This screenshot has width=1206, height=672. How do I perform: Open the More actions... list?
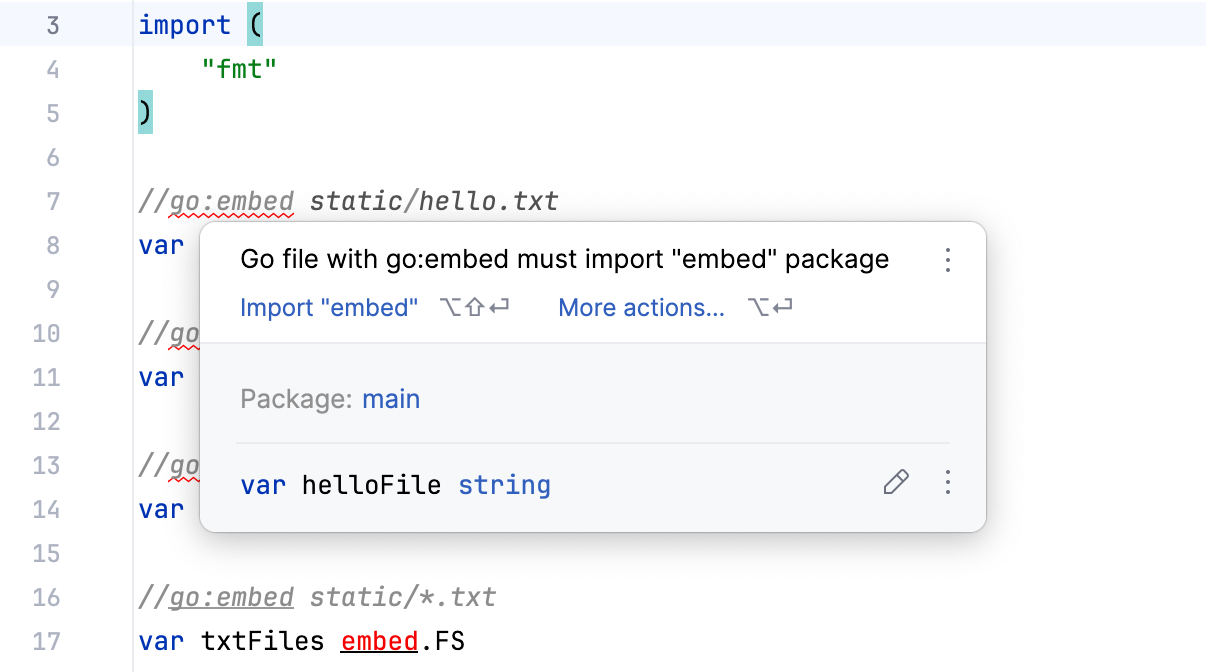pyautogui.click(x=641, y=307)
